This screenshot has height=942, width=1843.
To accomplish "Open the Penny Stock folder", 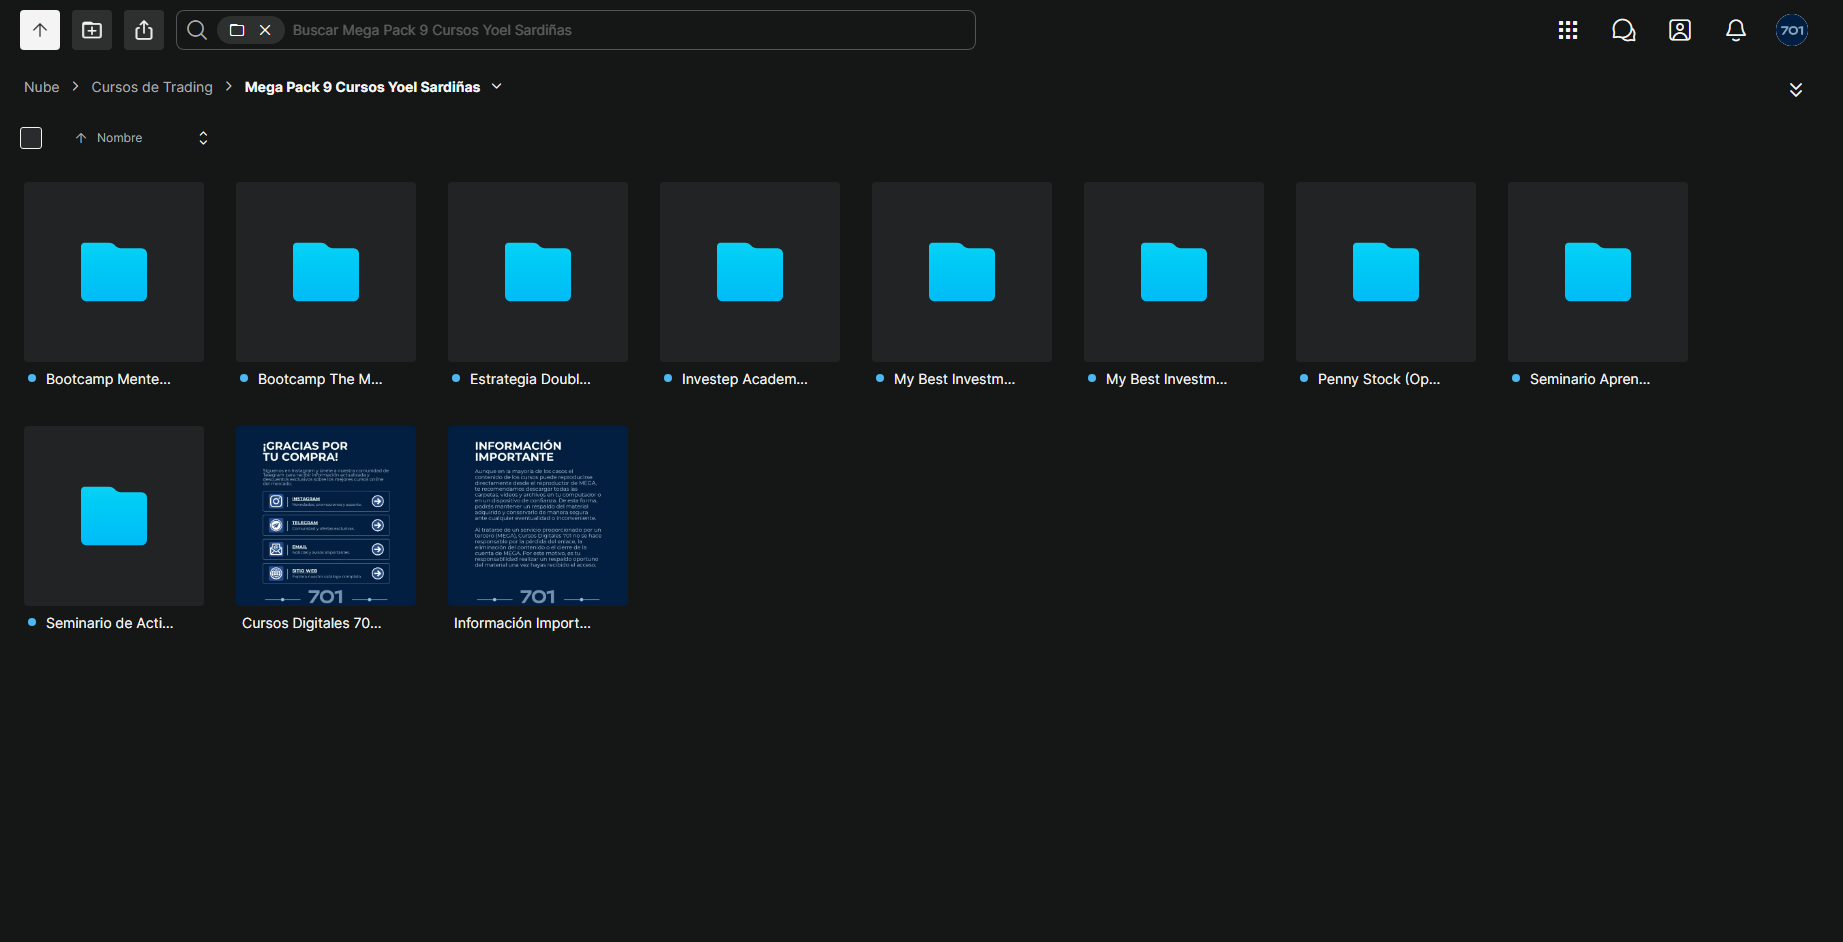I will point(1386,272).
